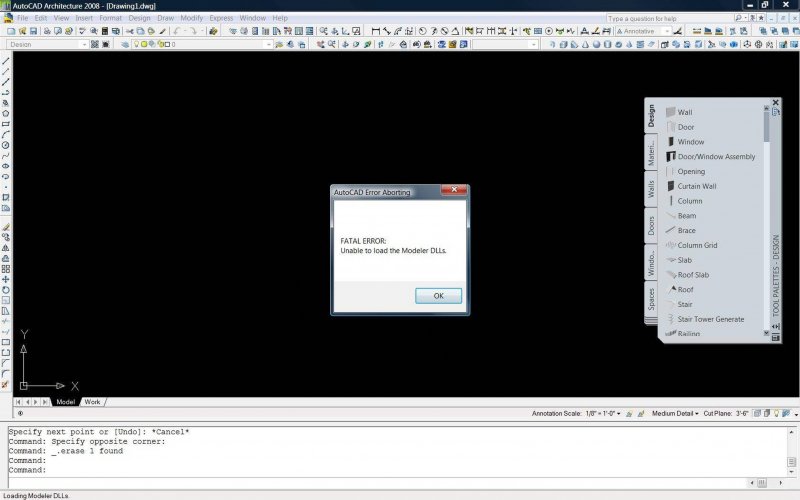800x500 pixels.
Task: Select the Stair Tower Generate tool
Action: click(705, 319)
